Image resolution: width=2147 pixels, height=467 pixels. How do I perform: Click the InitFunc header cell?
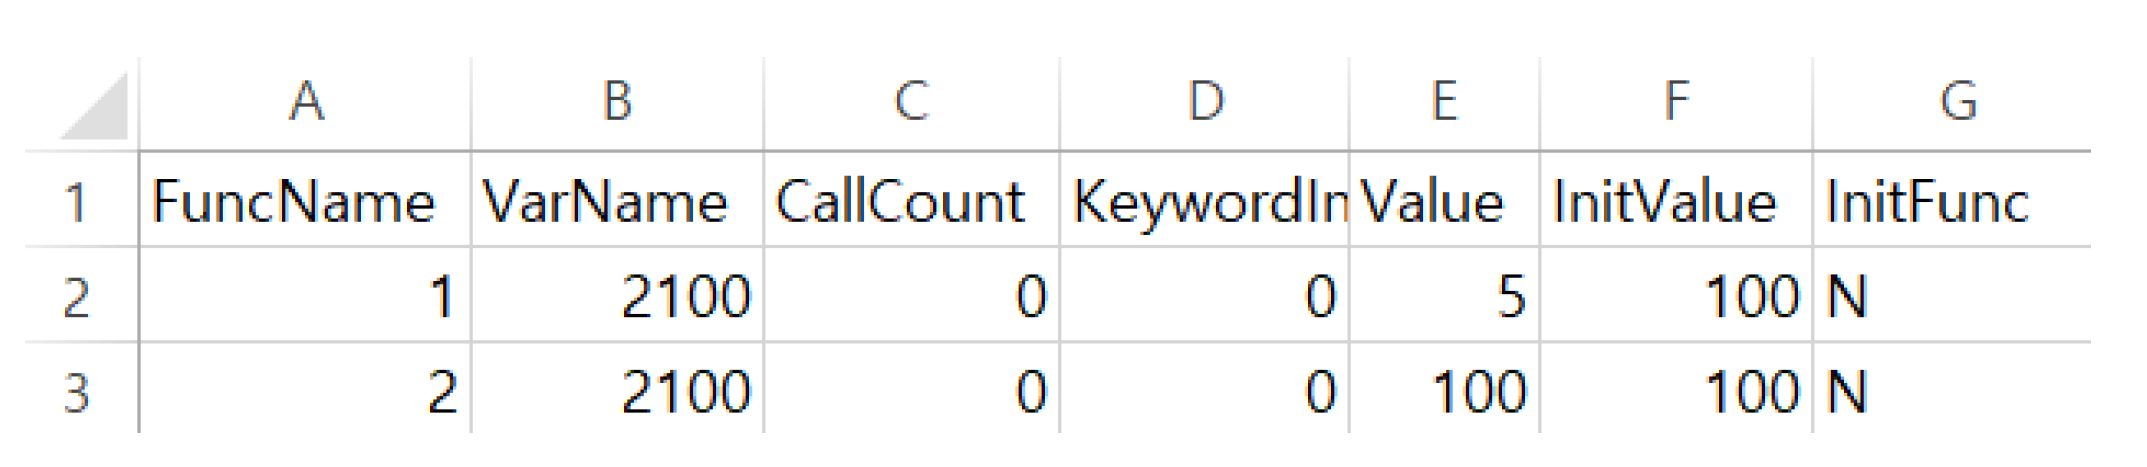(1950, 201)
